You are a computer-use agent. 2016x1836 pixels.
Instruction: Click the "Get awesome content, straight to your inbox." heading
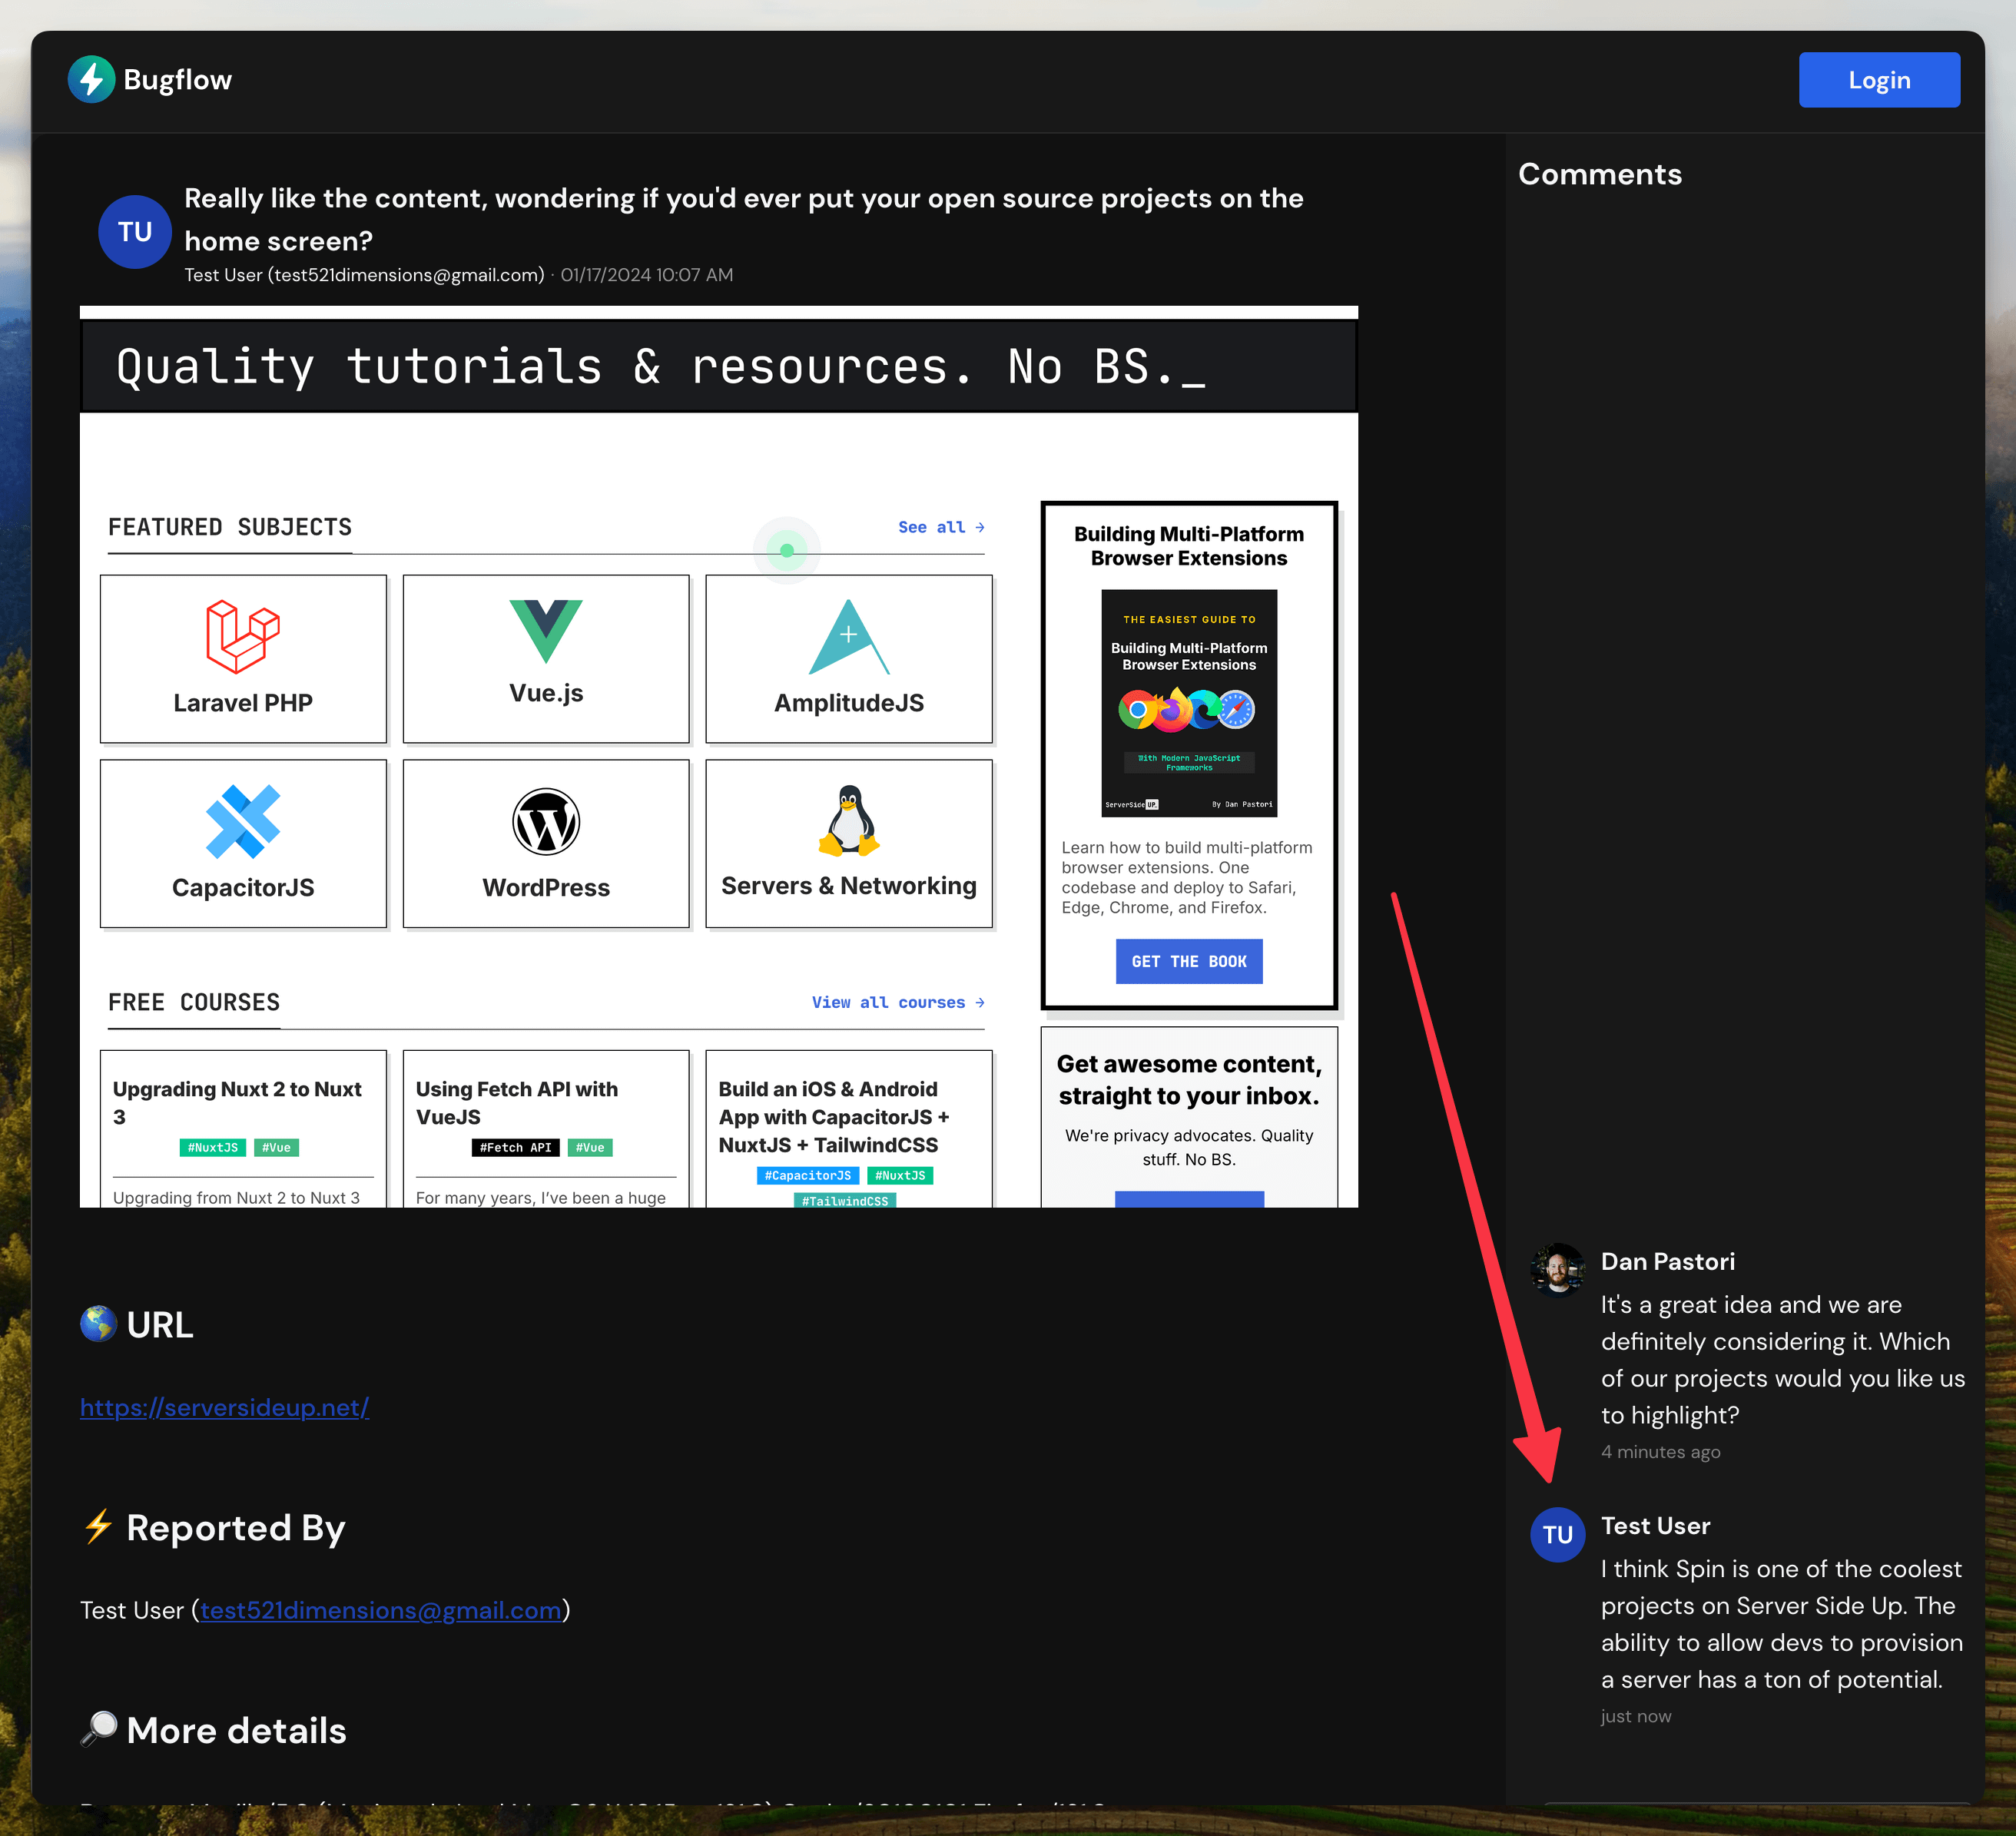[x=1189, y=1080]
